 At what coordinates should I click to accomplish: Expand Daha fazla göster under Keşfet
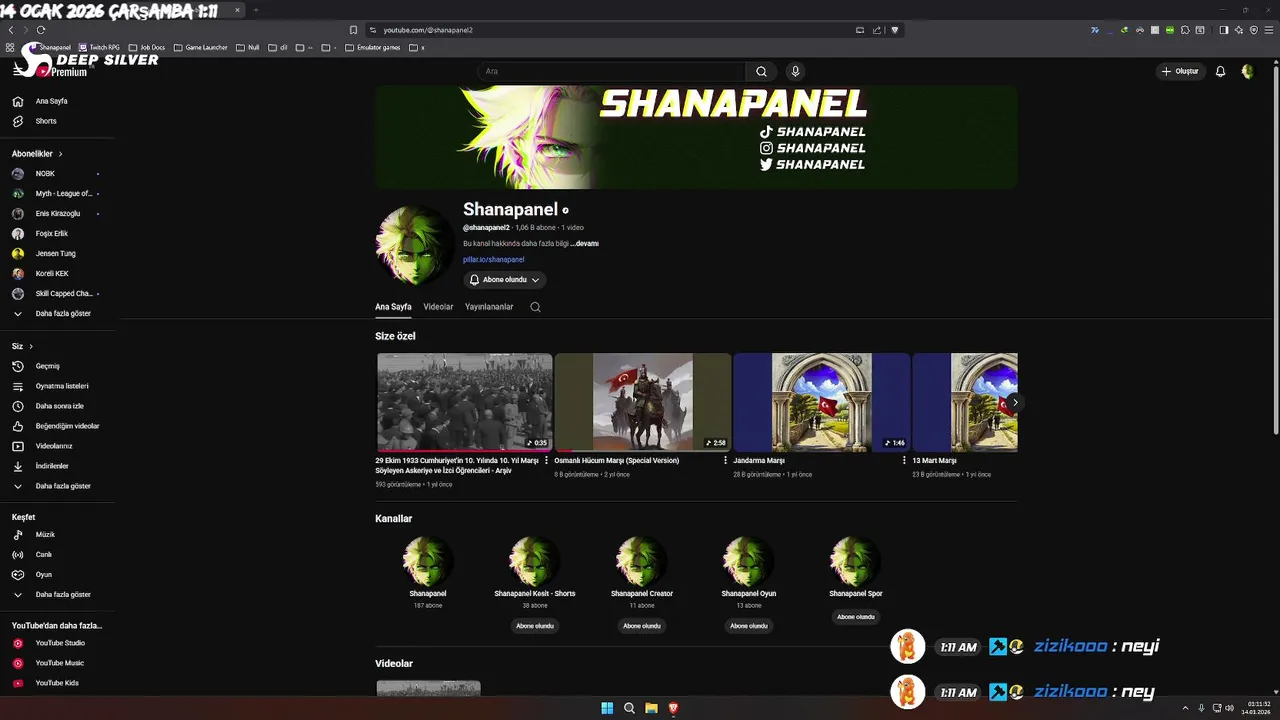[x=63, y=595]
